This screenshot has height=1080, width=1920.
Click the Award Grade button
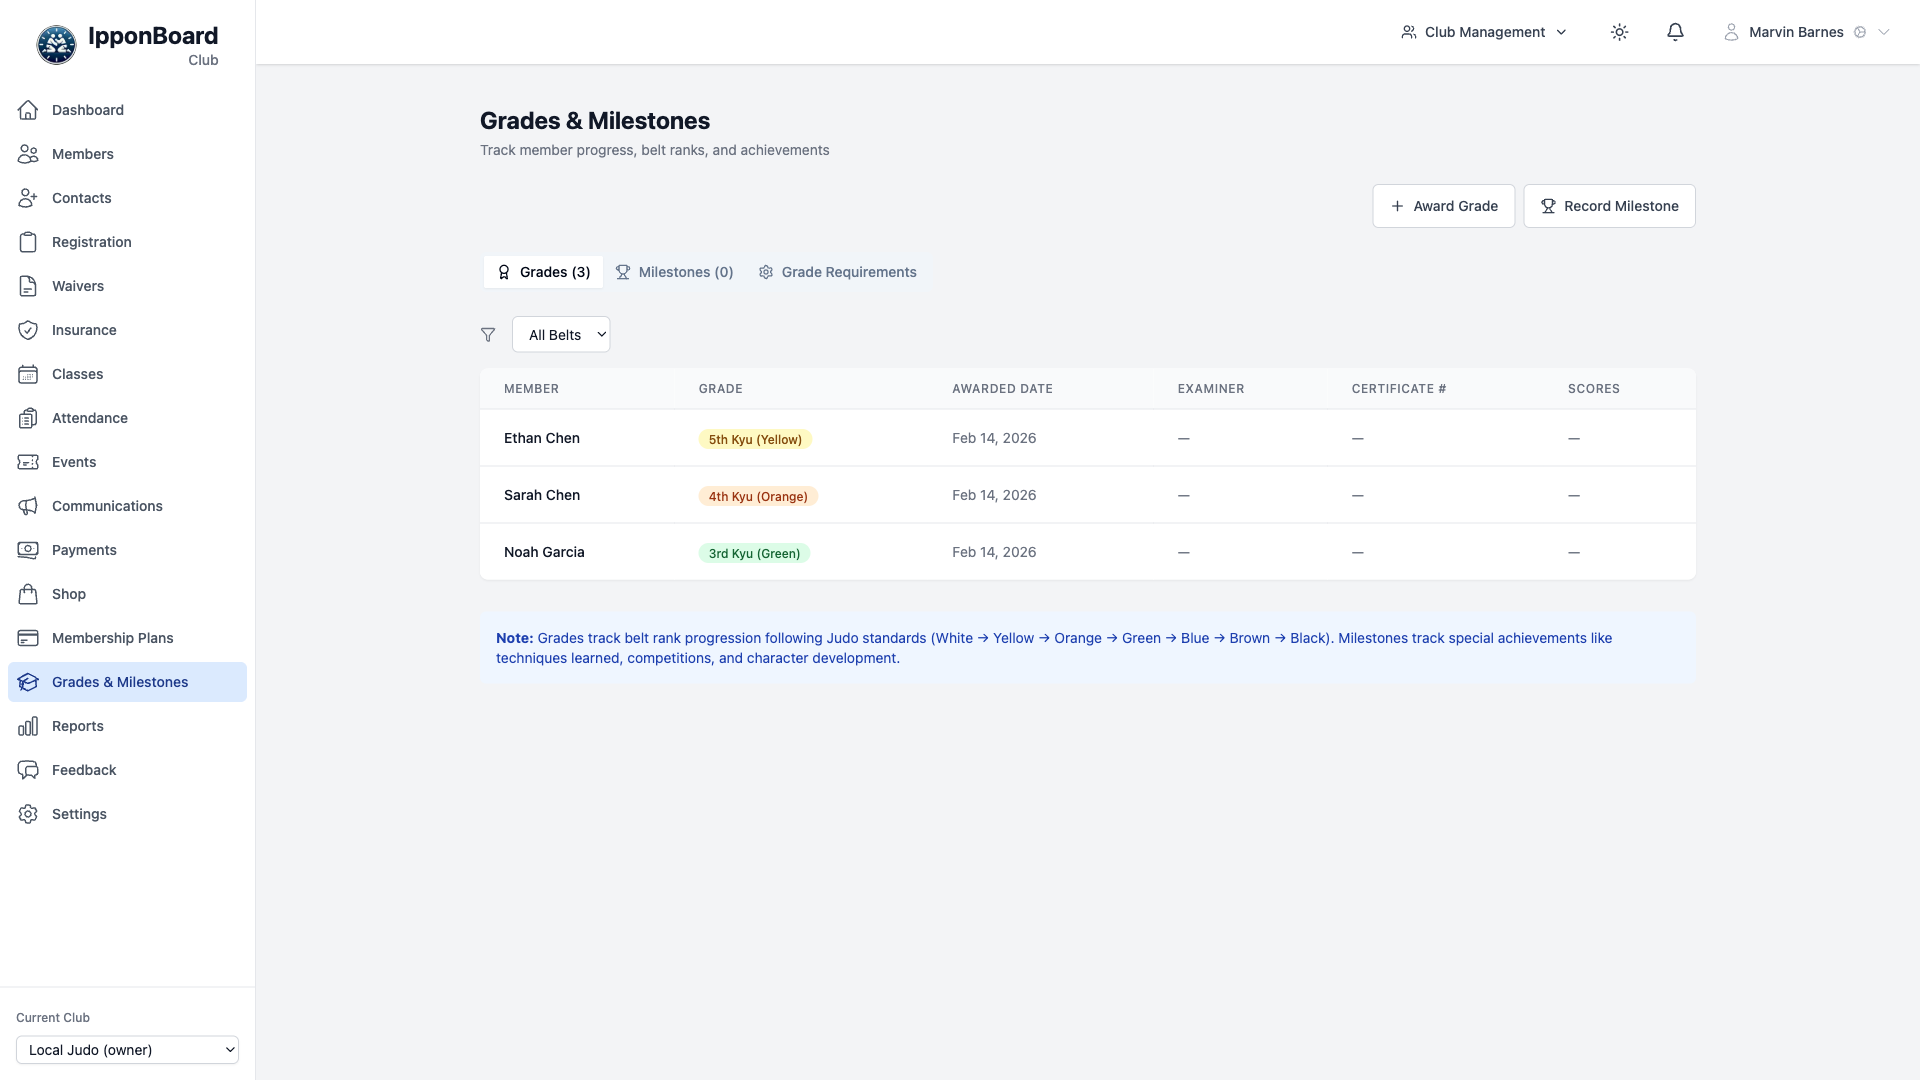(x=1444, y=206)
